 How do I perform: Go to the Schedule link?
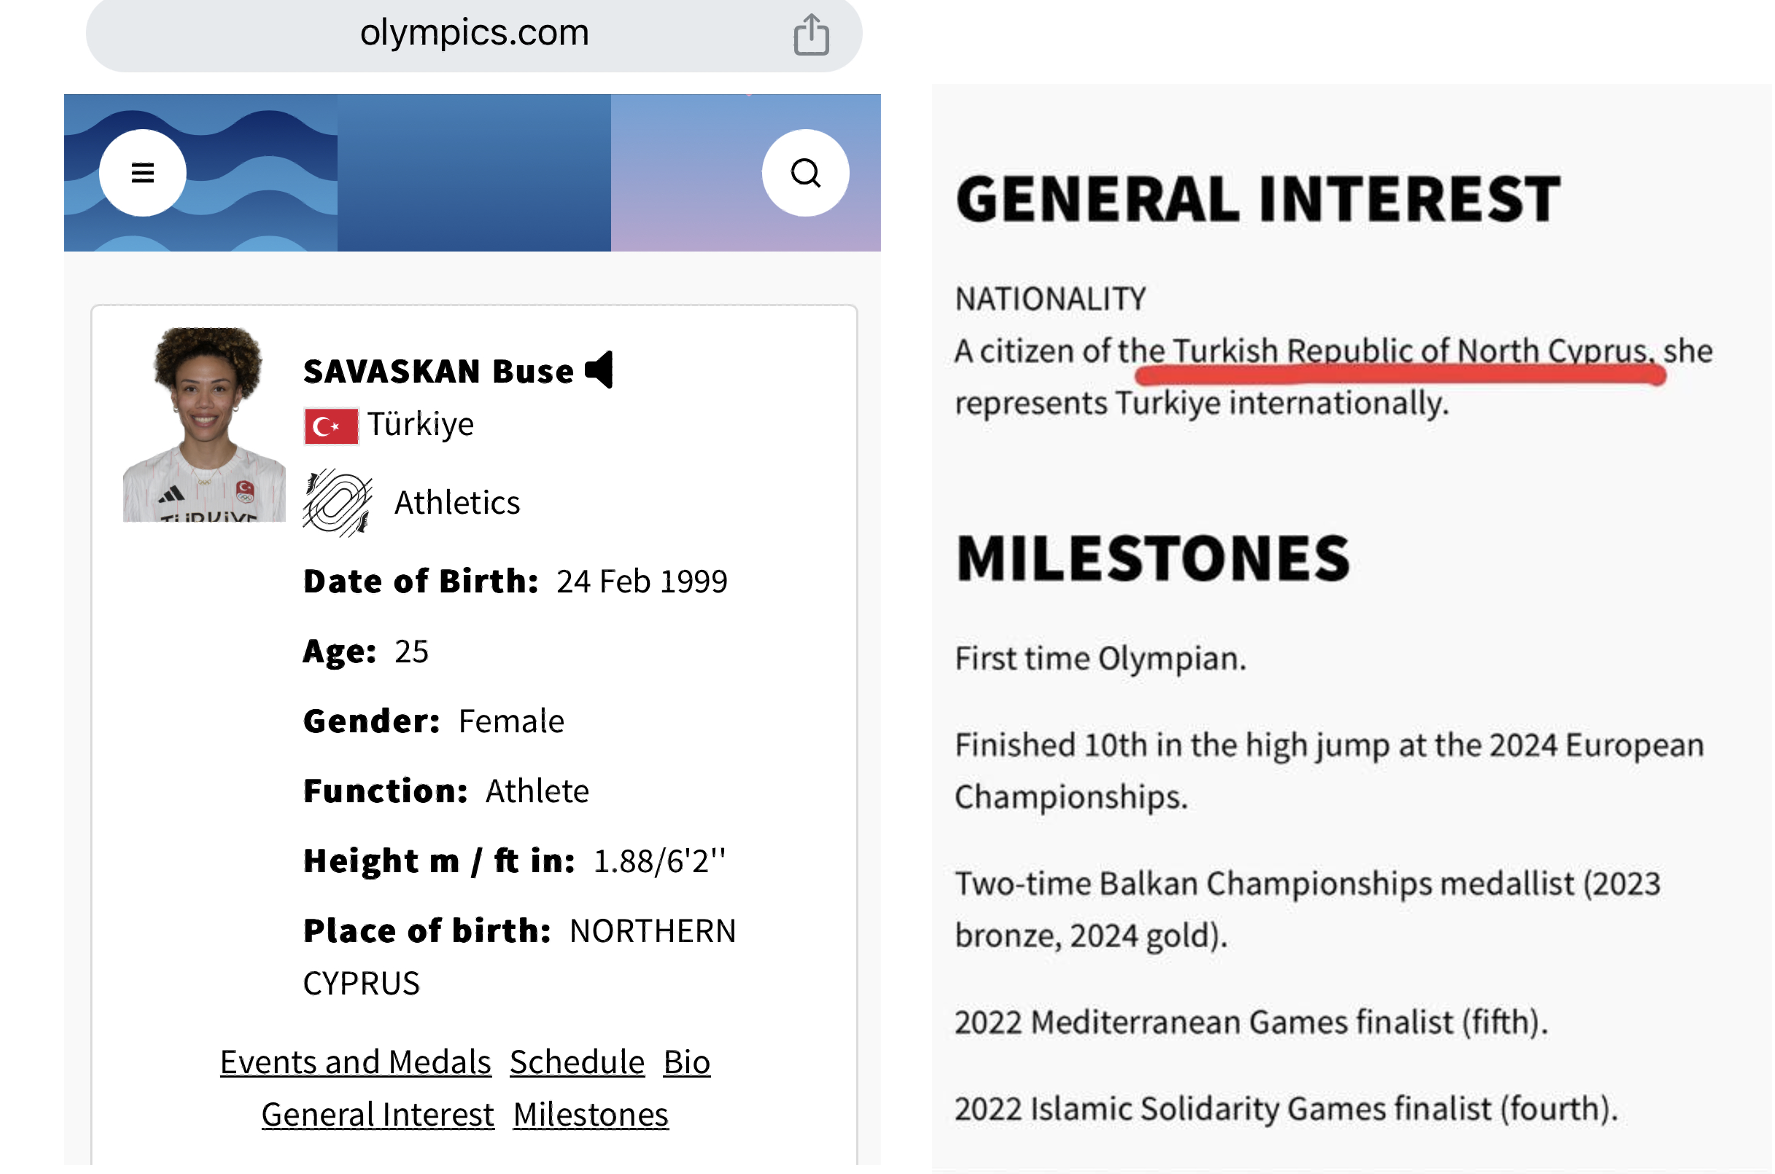tap(577, 1062)
